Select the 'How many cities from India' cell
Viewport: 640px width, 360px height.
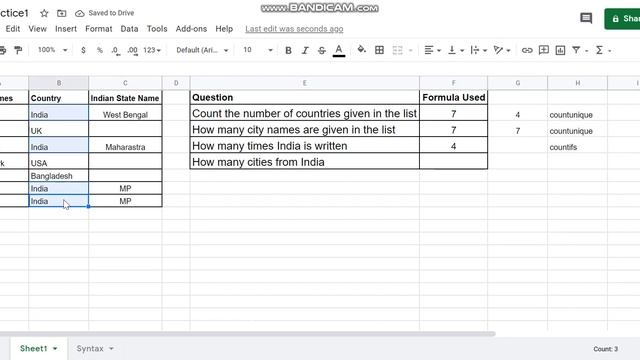304,162
